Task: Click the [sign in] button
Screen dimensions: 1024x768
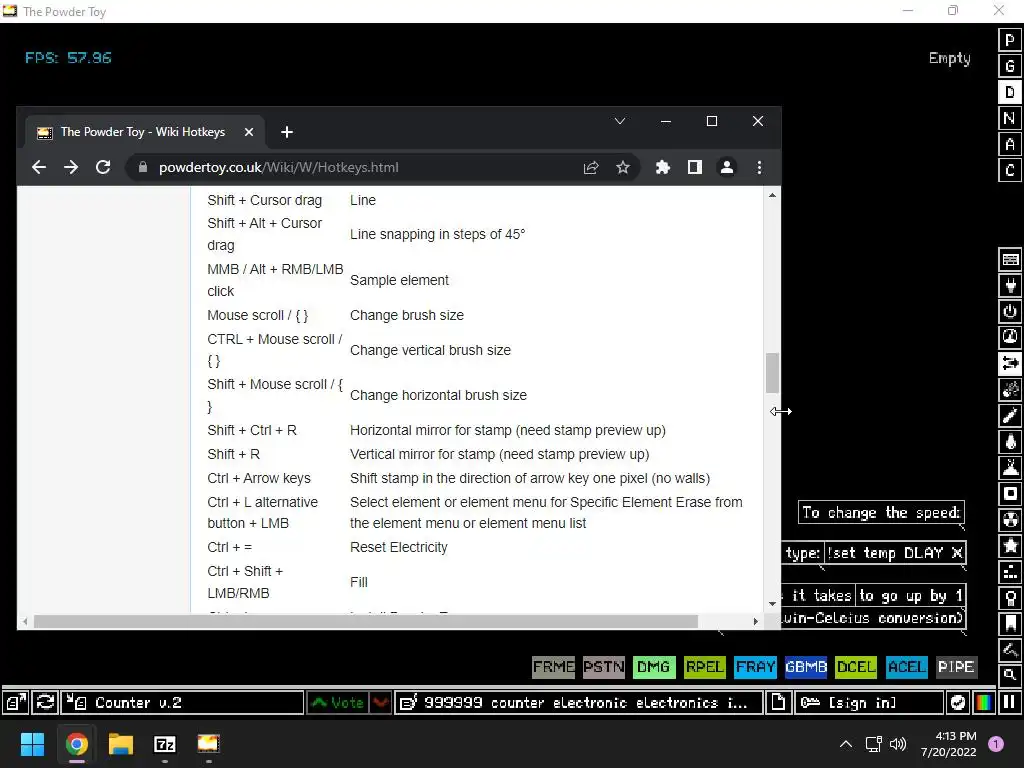Action: 869,703
